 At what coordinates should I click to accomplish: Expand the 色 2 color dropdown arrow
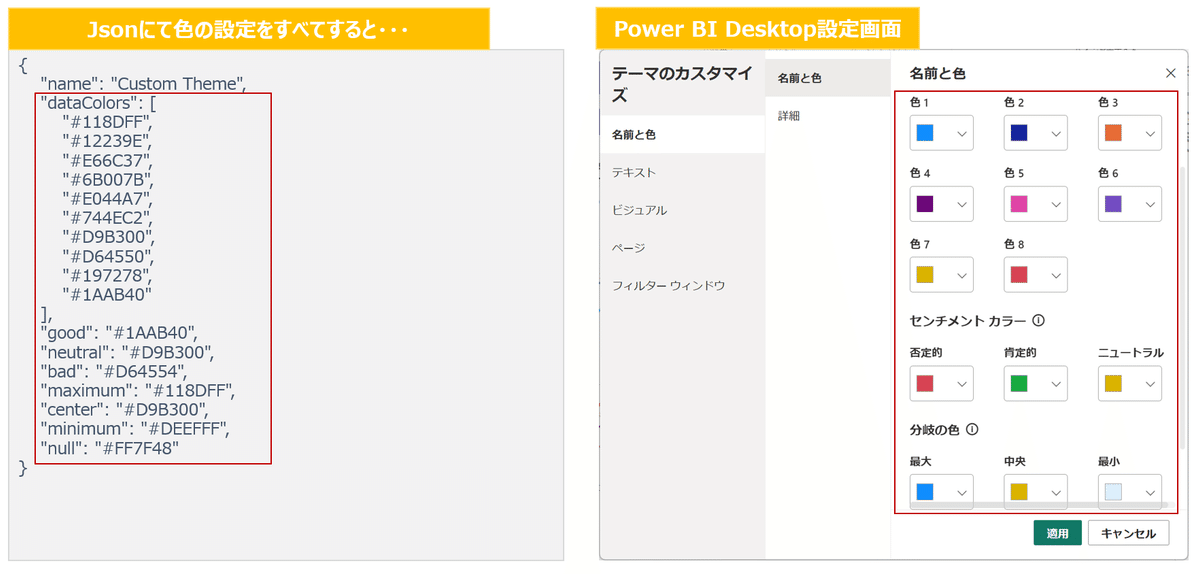[x=1056, y=133]
